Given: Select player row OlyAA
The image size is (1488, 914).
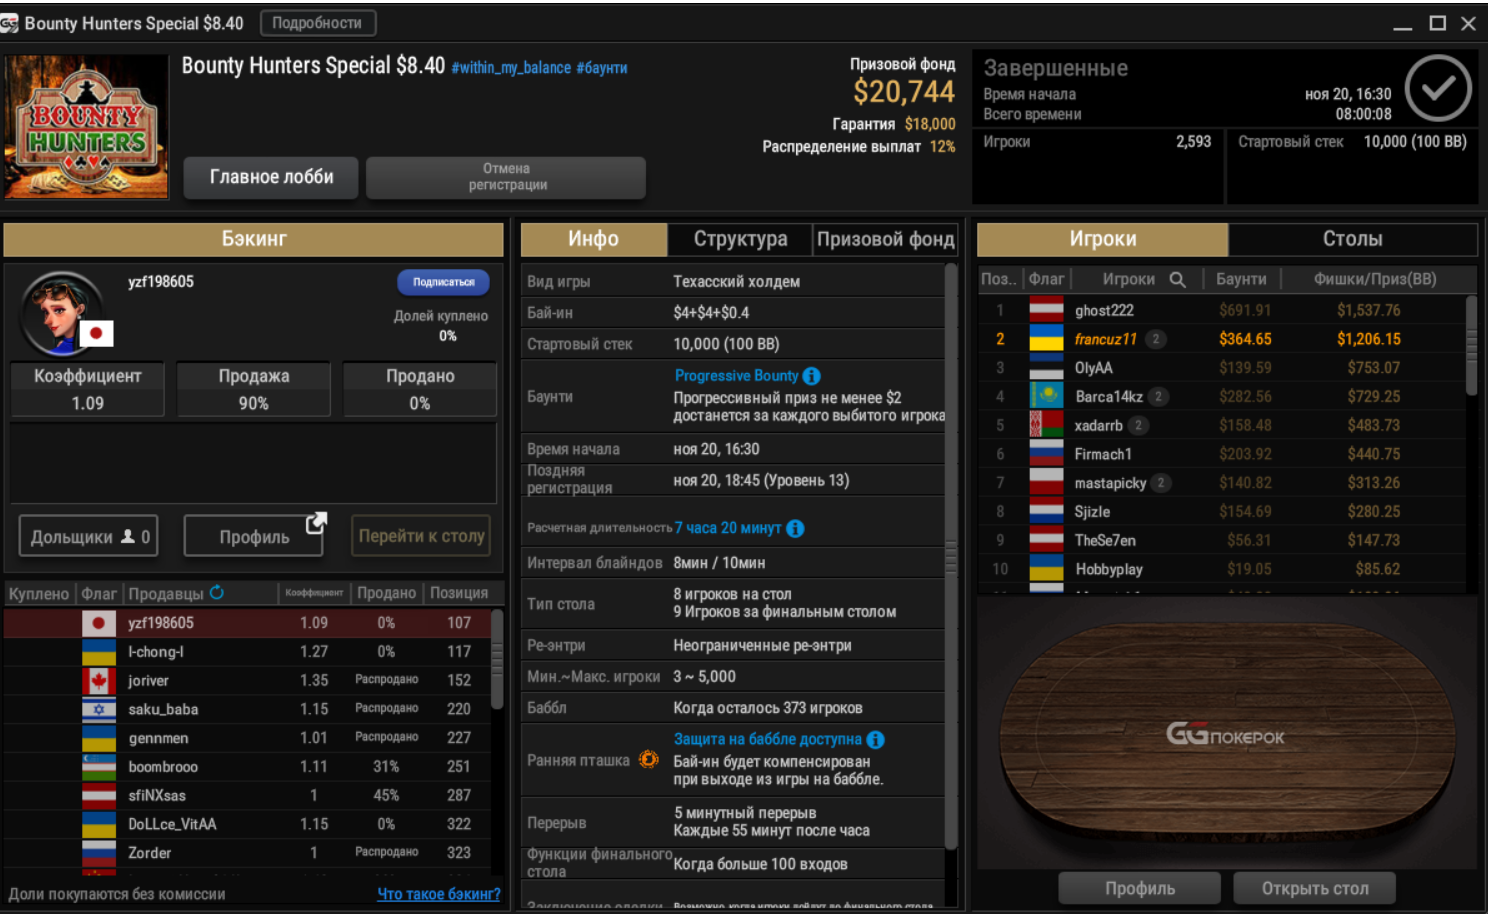Looking at the screenshot, I should (x=1222, y=368).
